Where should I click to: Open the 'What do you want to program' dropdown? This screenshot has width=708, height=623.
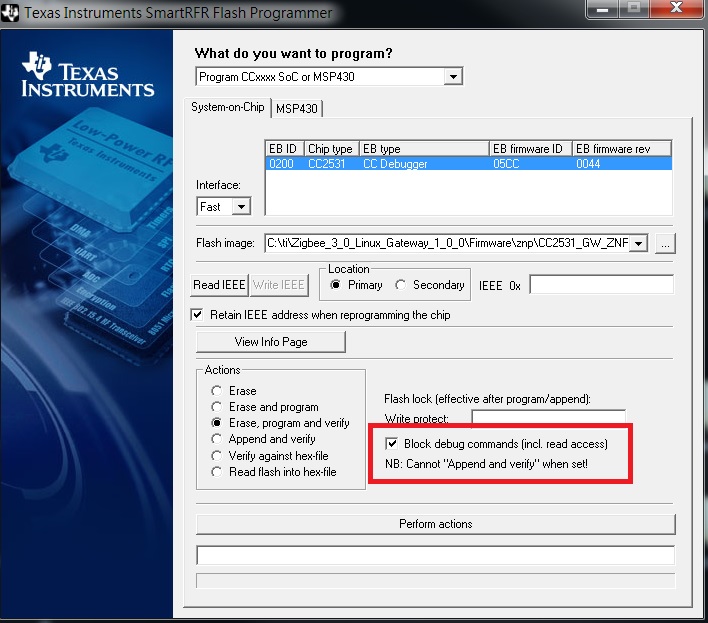(x=453, y=77)
